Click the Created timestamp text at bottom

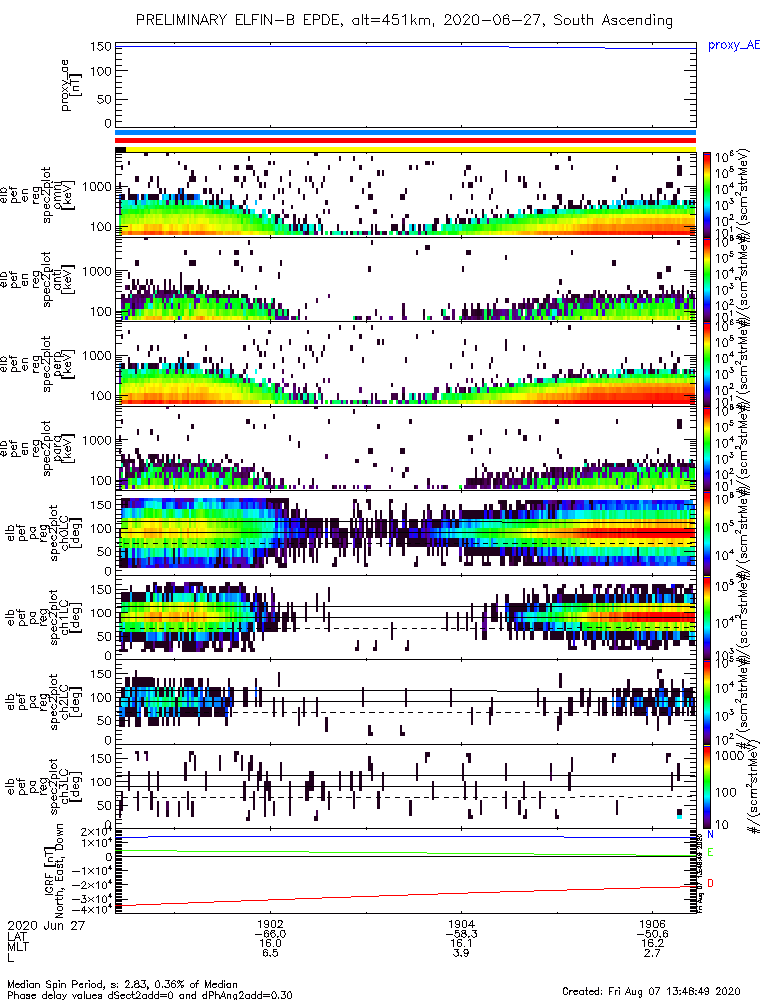tap(651, 990)
